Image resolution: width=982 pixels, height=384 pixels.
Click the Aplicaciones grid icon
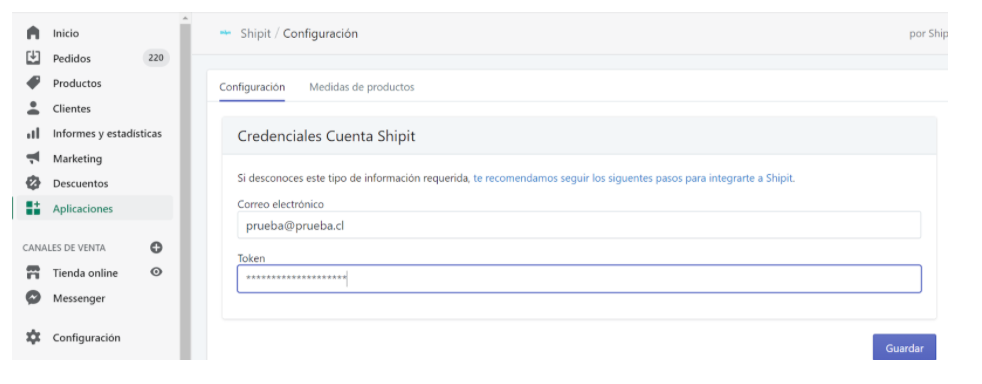[x=33, y=208]
